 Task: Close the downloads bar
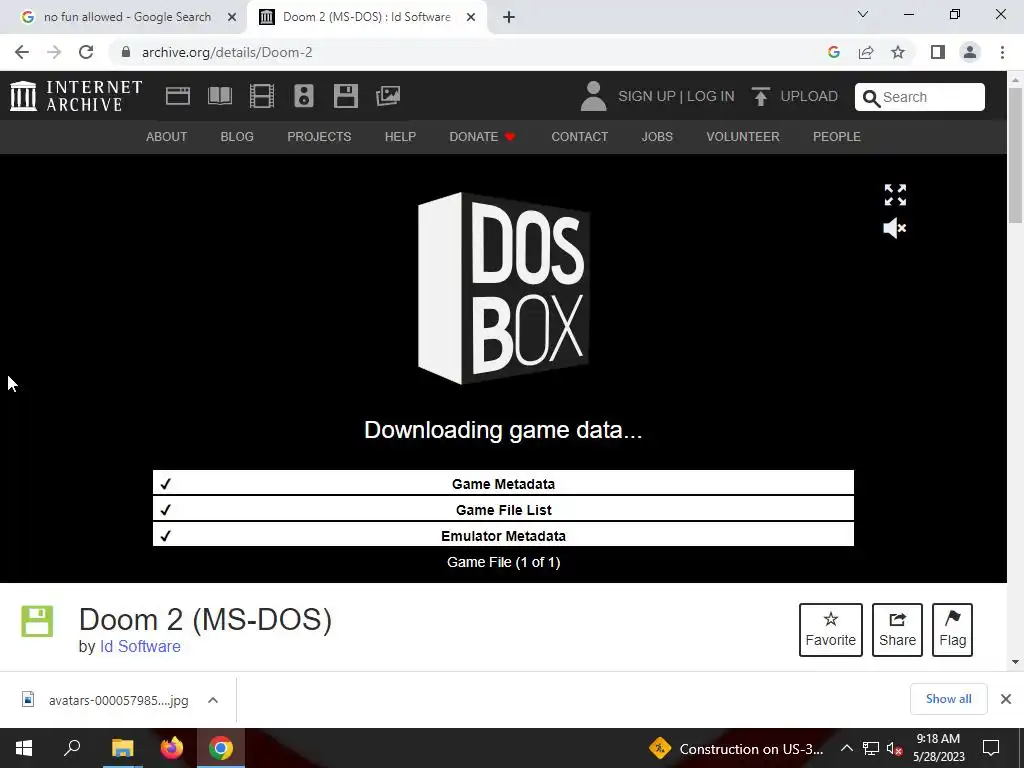click(x=1006, y=699)
